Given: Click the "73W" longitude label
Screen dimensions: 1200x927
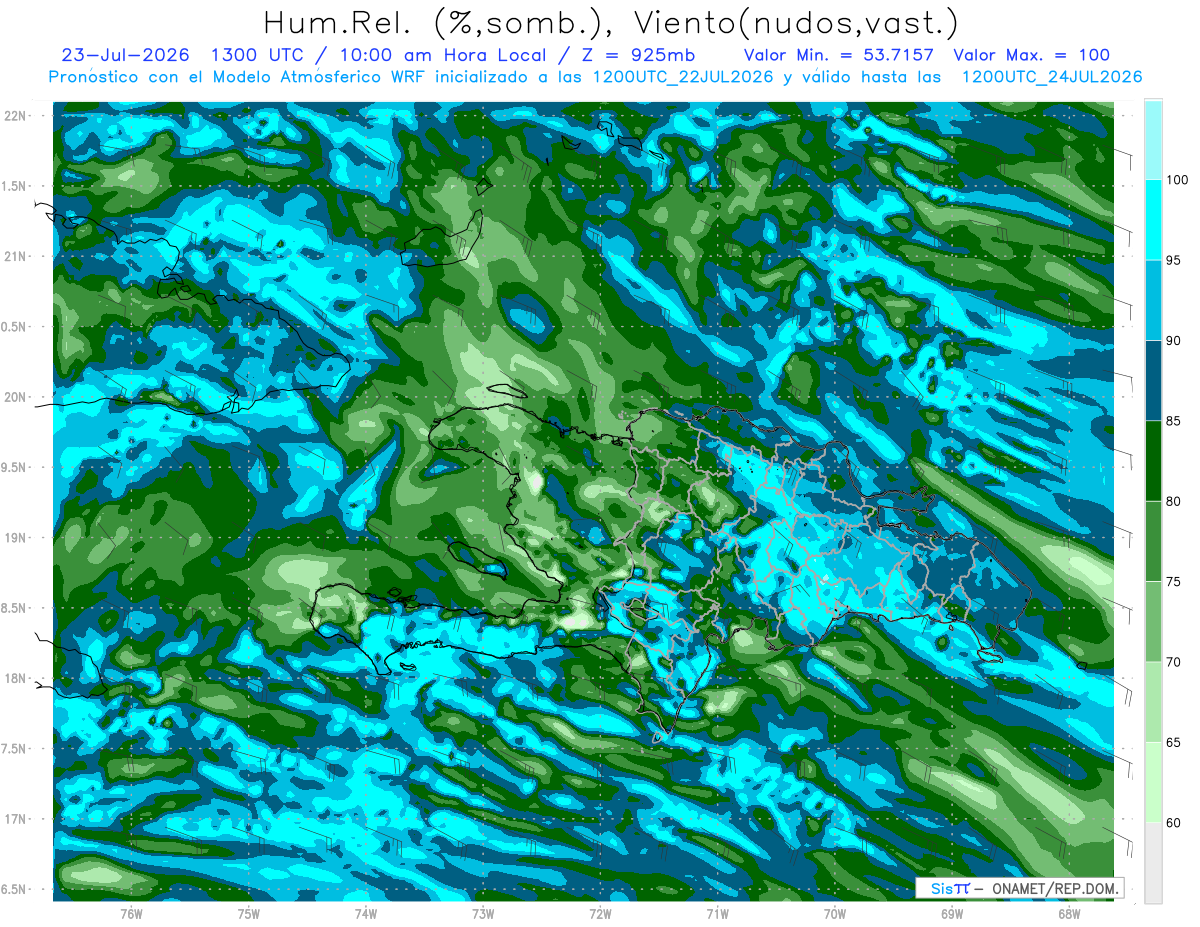Looking at the screenshot, I should coord(483,914).
